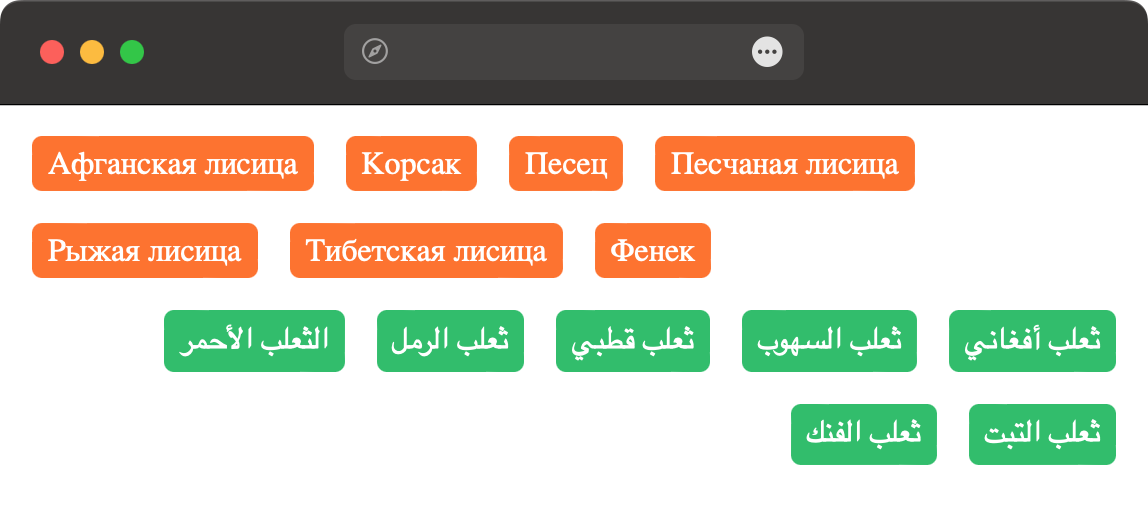This screenshot has height=522, width=1148.
Task: Select the الثعلب الأحمر green tag
Action: click(x=254, y=341)
